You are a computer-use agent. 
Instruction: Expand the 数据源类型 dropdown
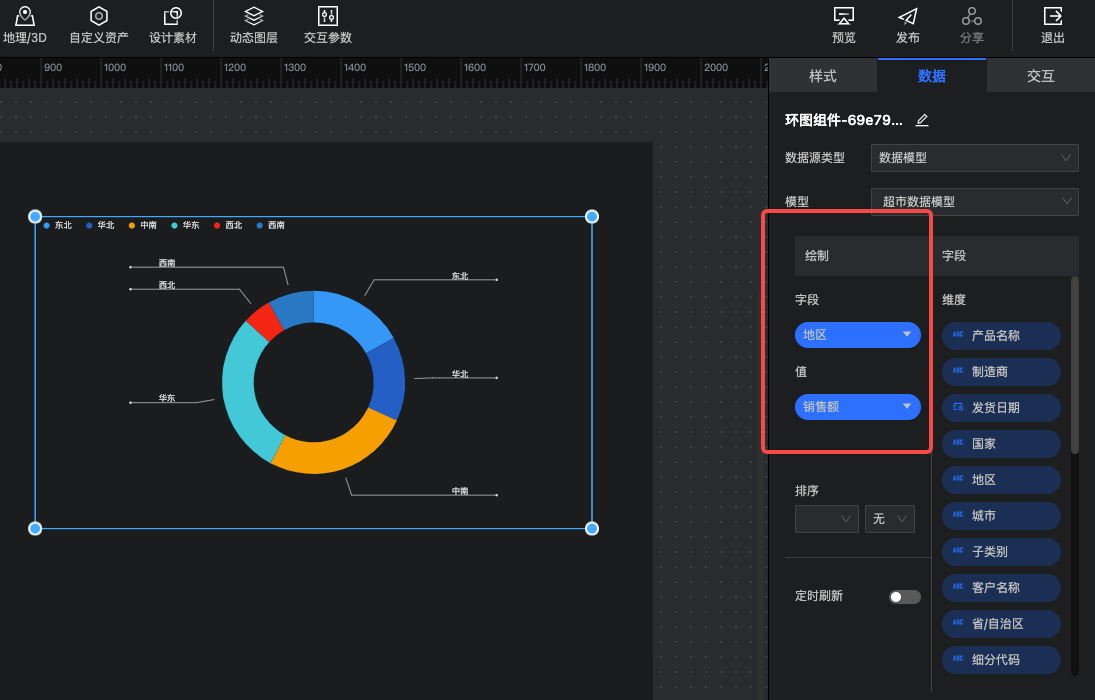click(974, 158)
